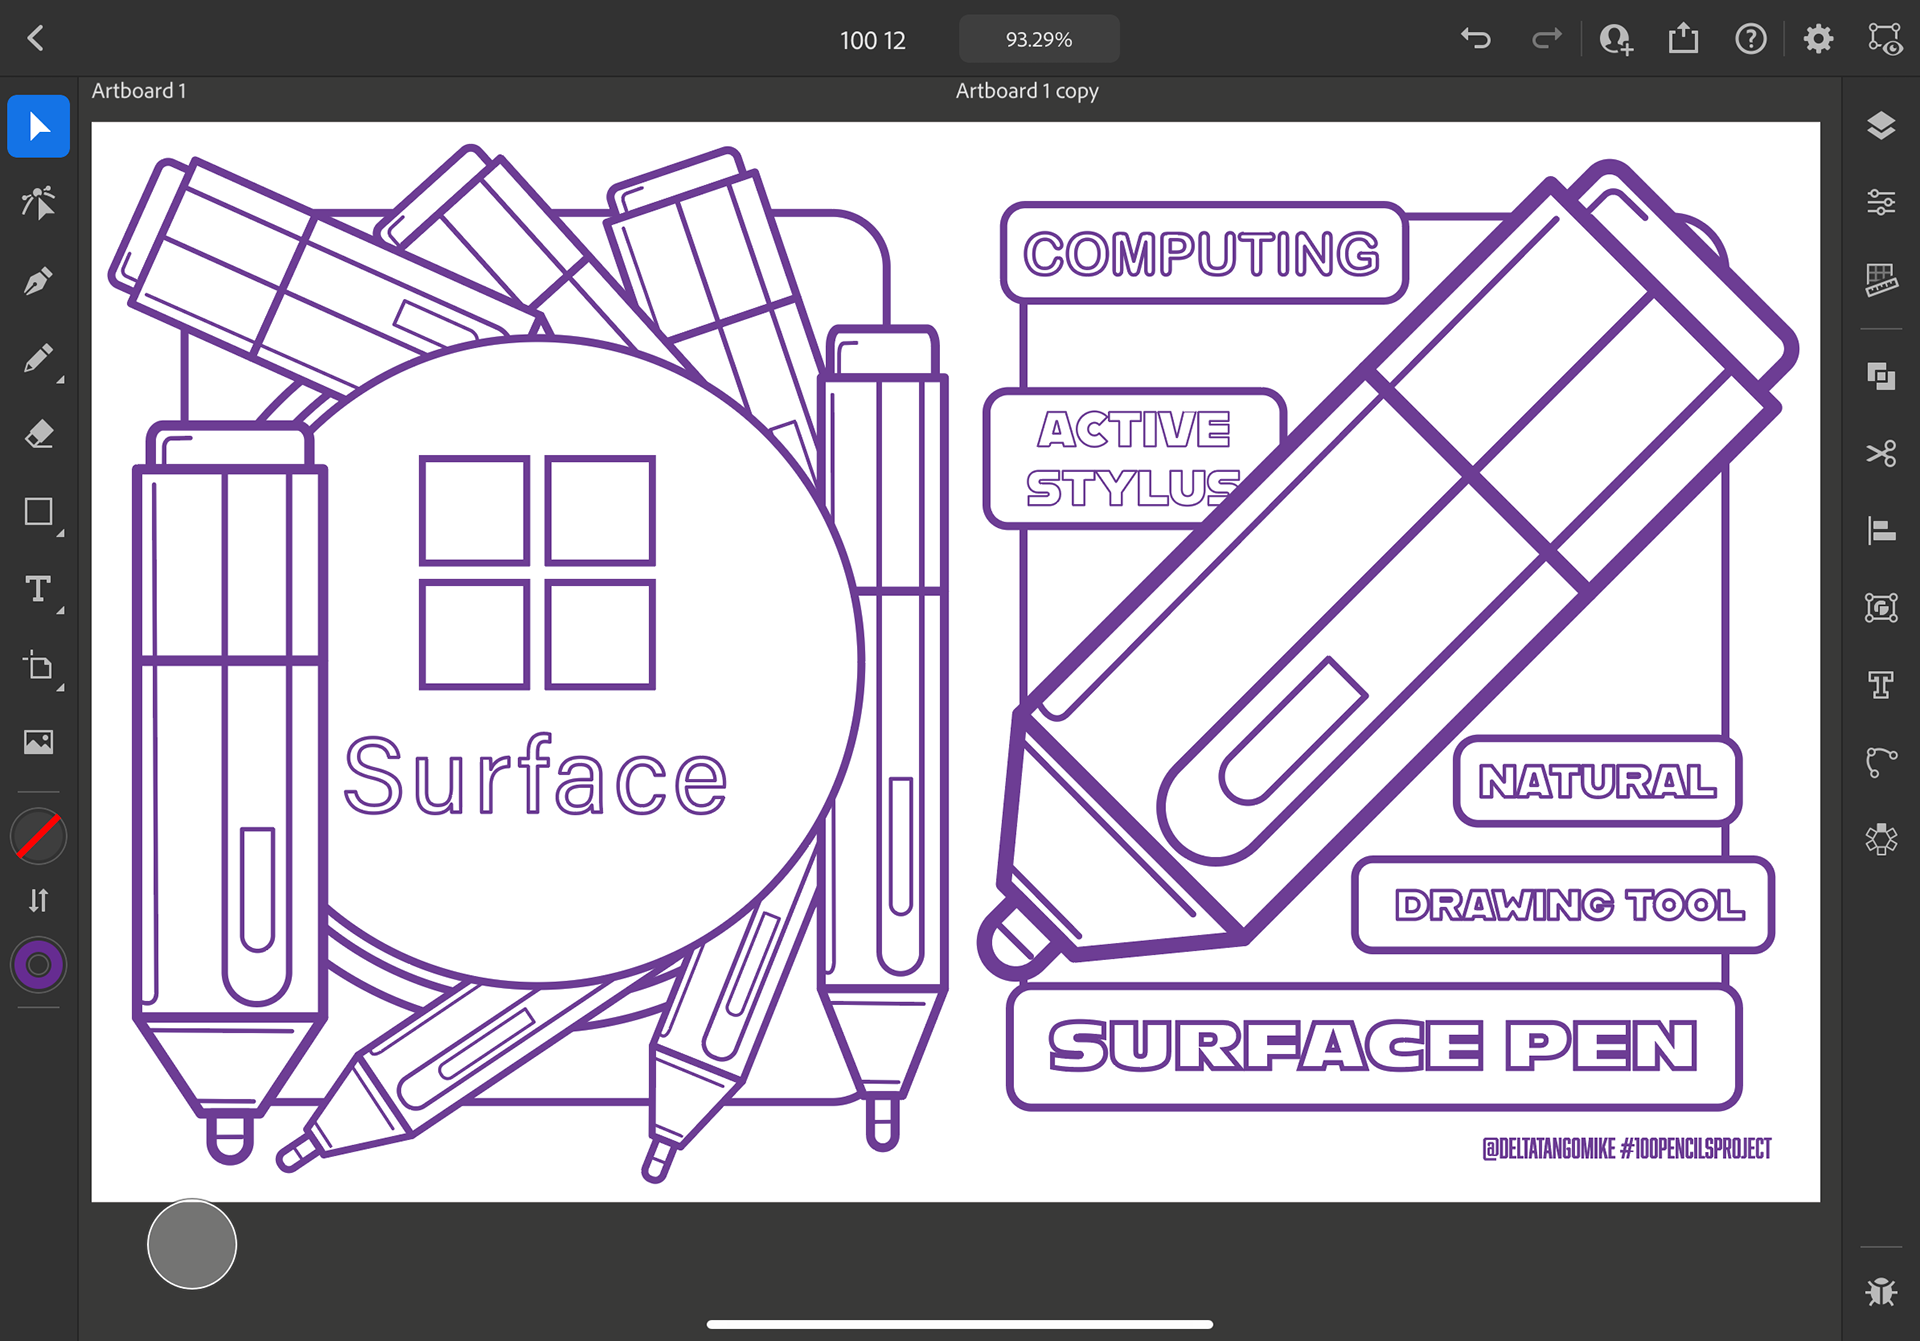Click the document title 100 12
The image size is (1920, 1341).
click(x=873, y=40)
